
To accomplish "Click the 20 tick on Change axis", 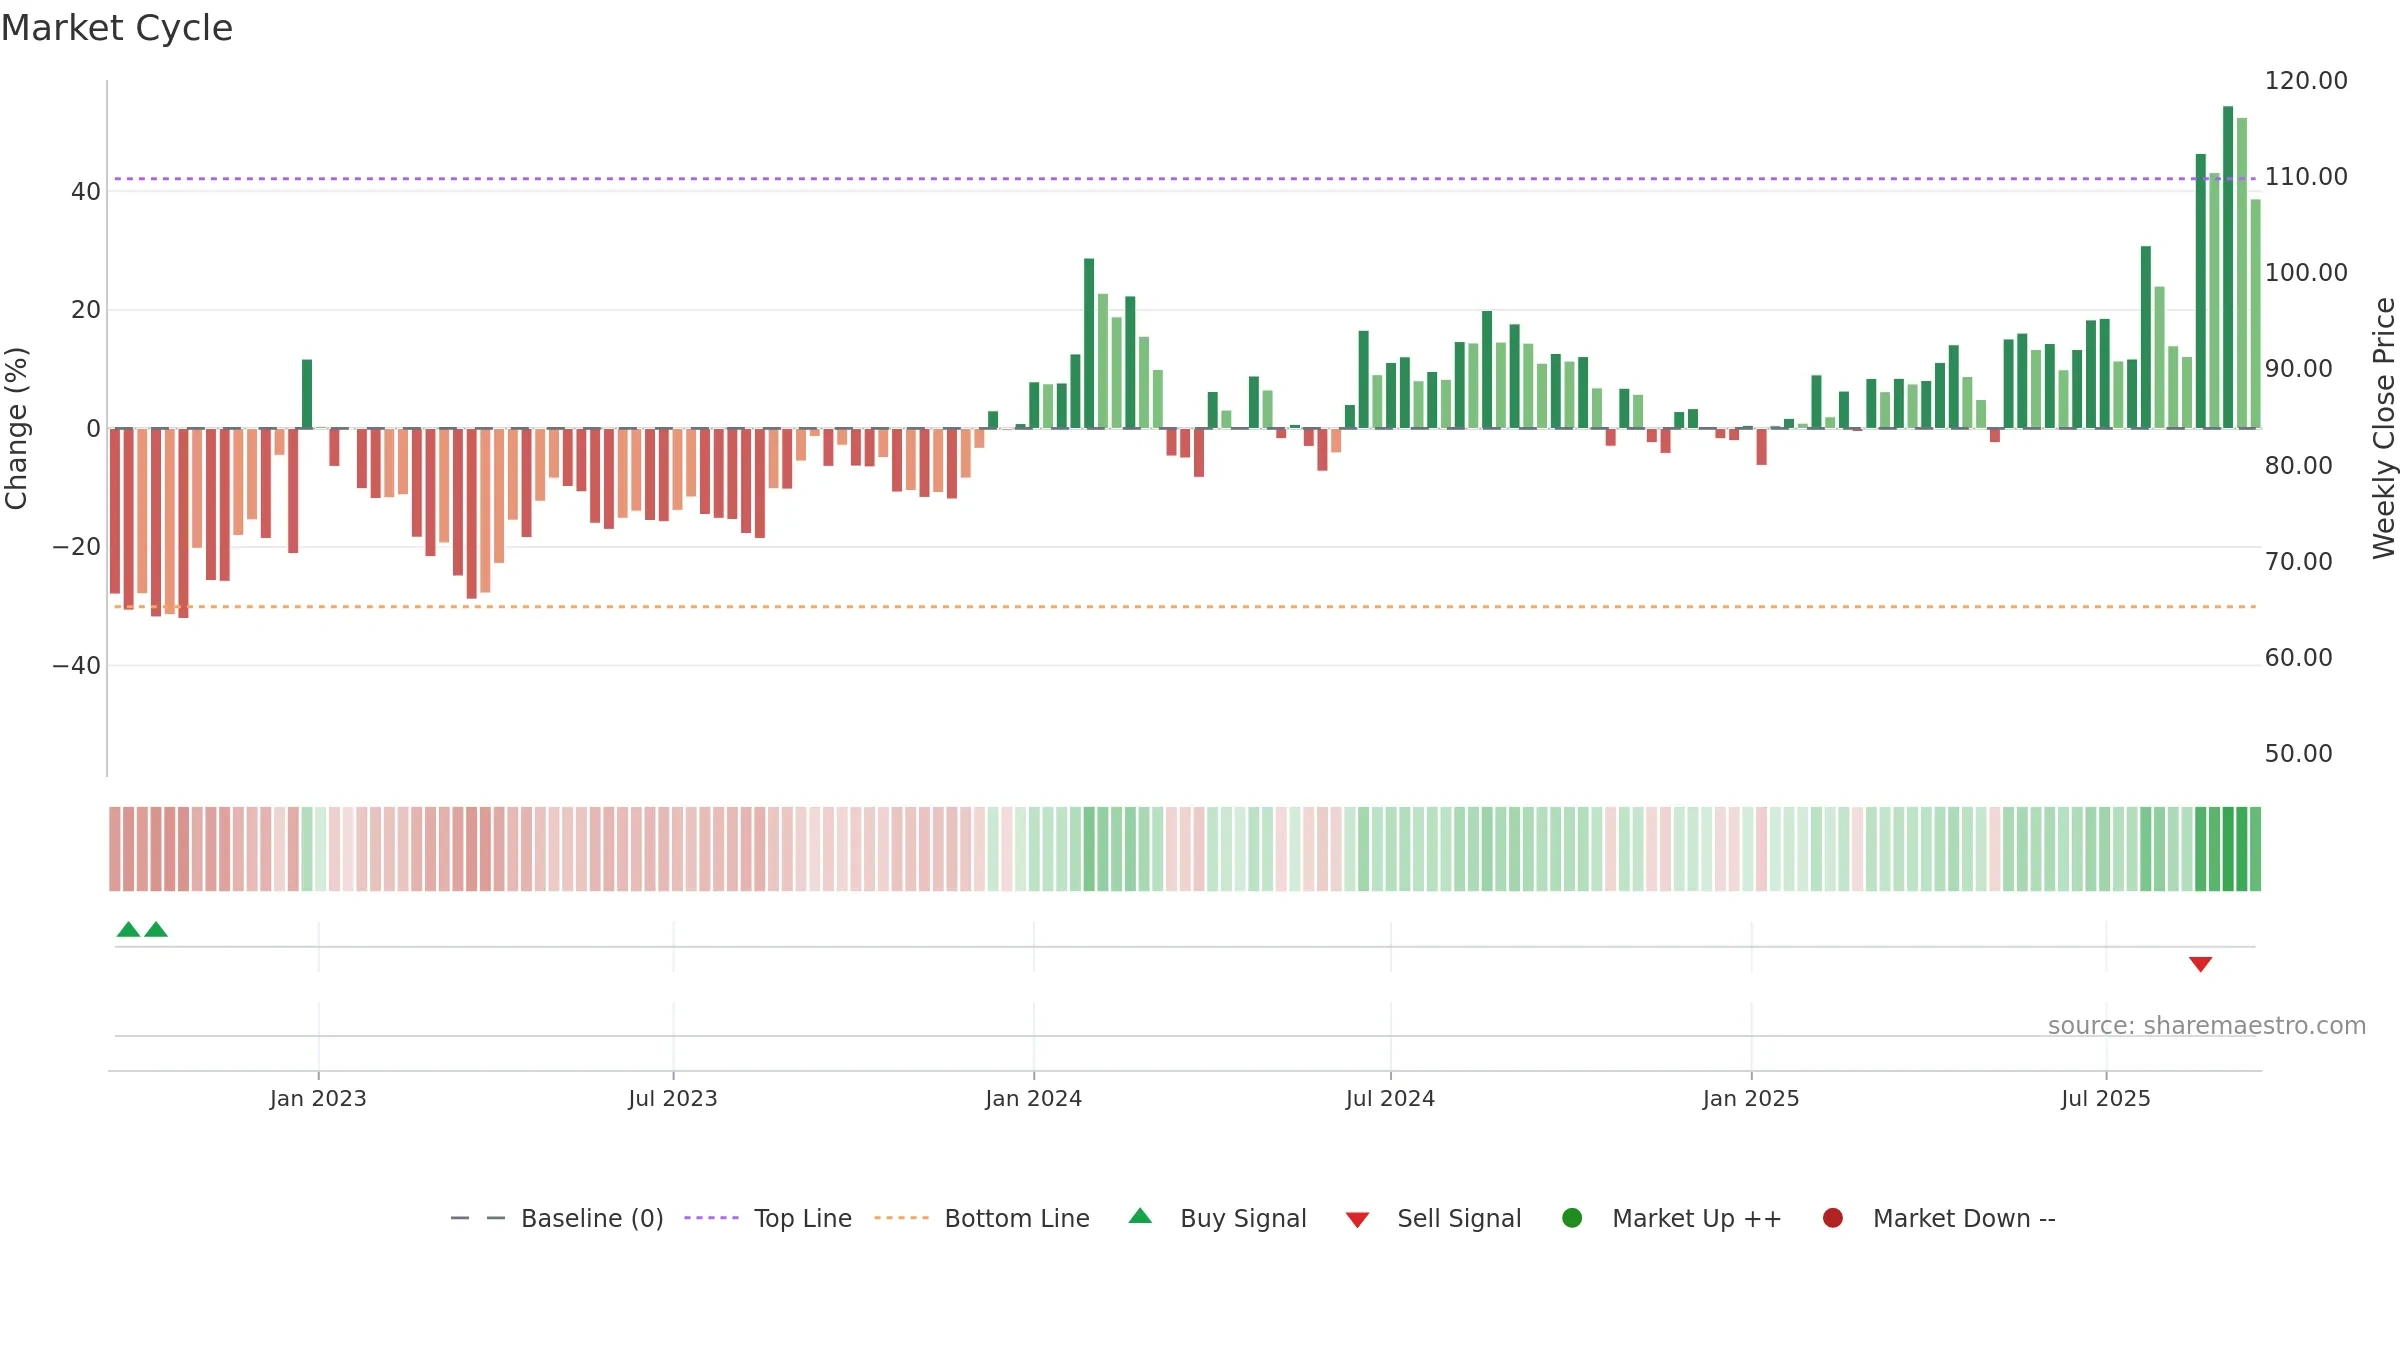I will click(x=86, y=310).
